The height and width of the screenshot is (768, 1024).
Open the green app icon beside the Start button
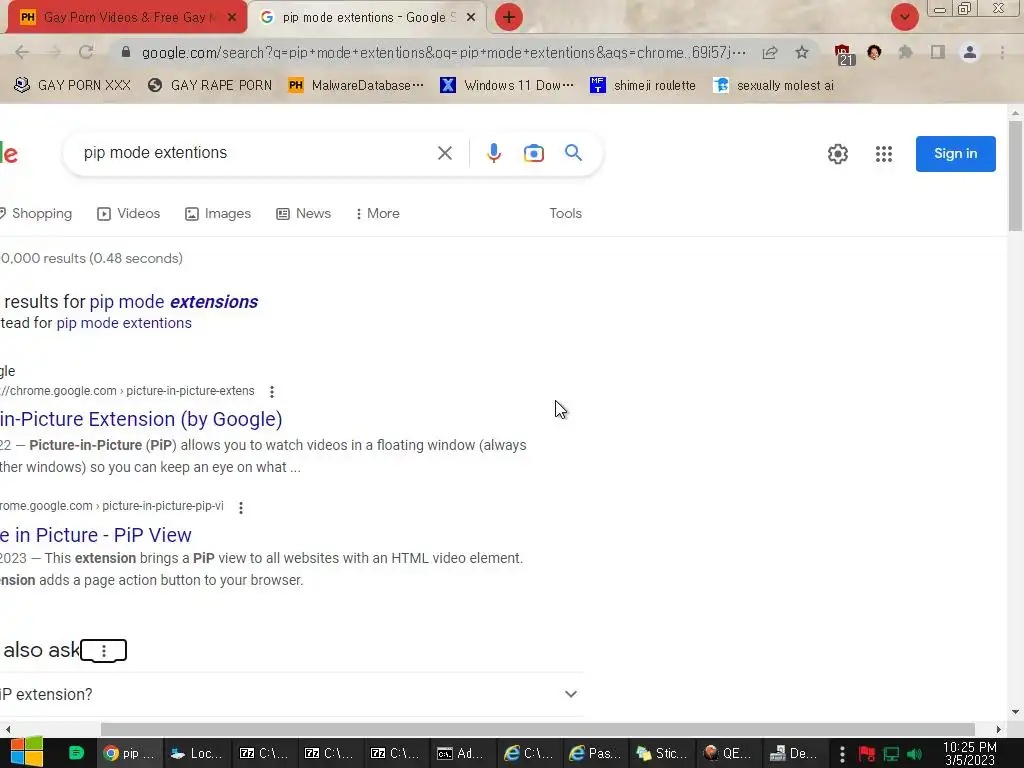(x=76, y=753)
